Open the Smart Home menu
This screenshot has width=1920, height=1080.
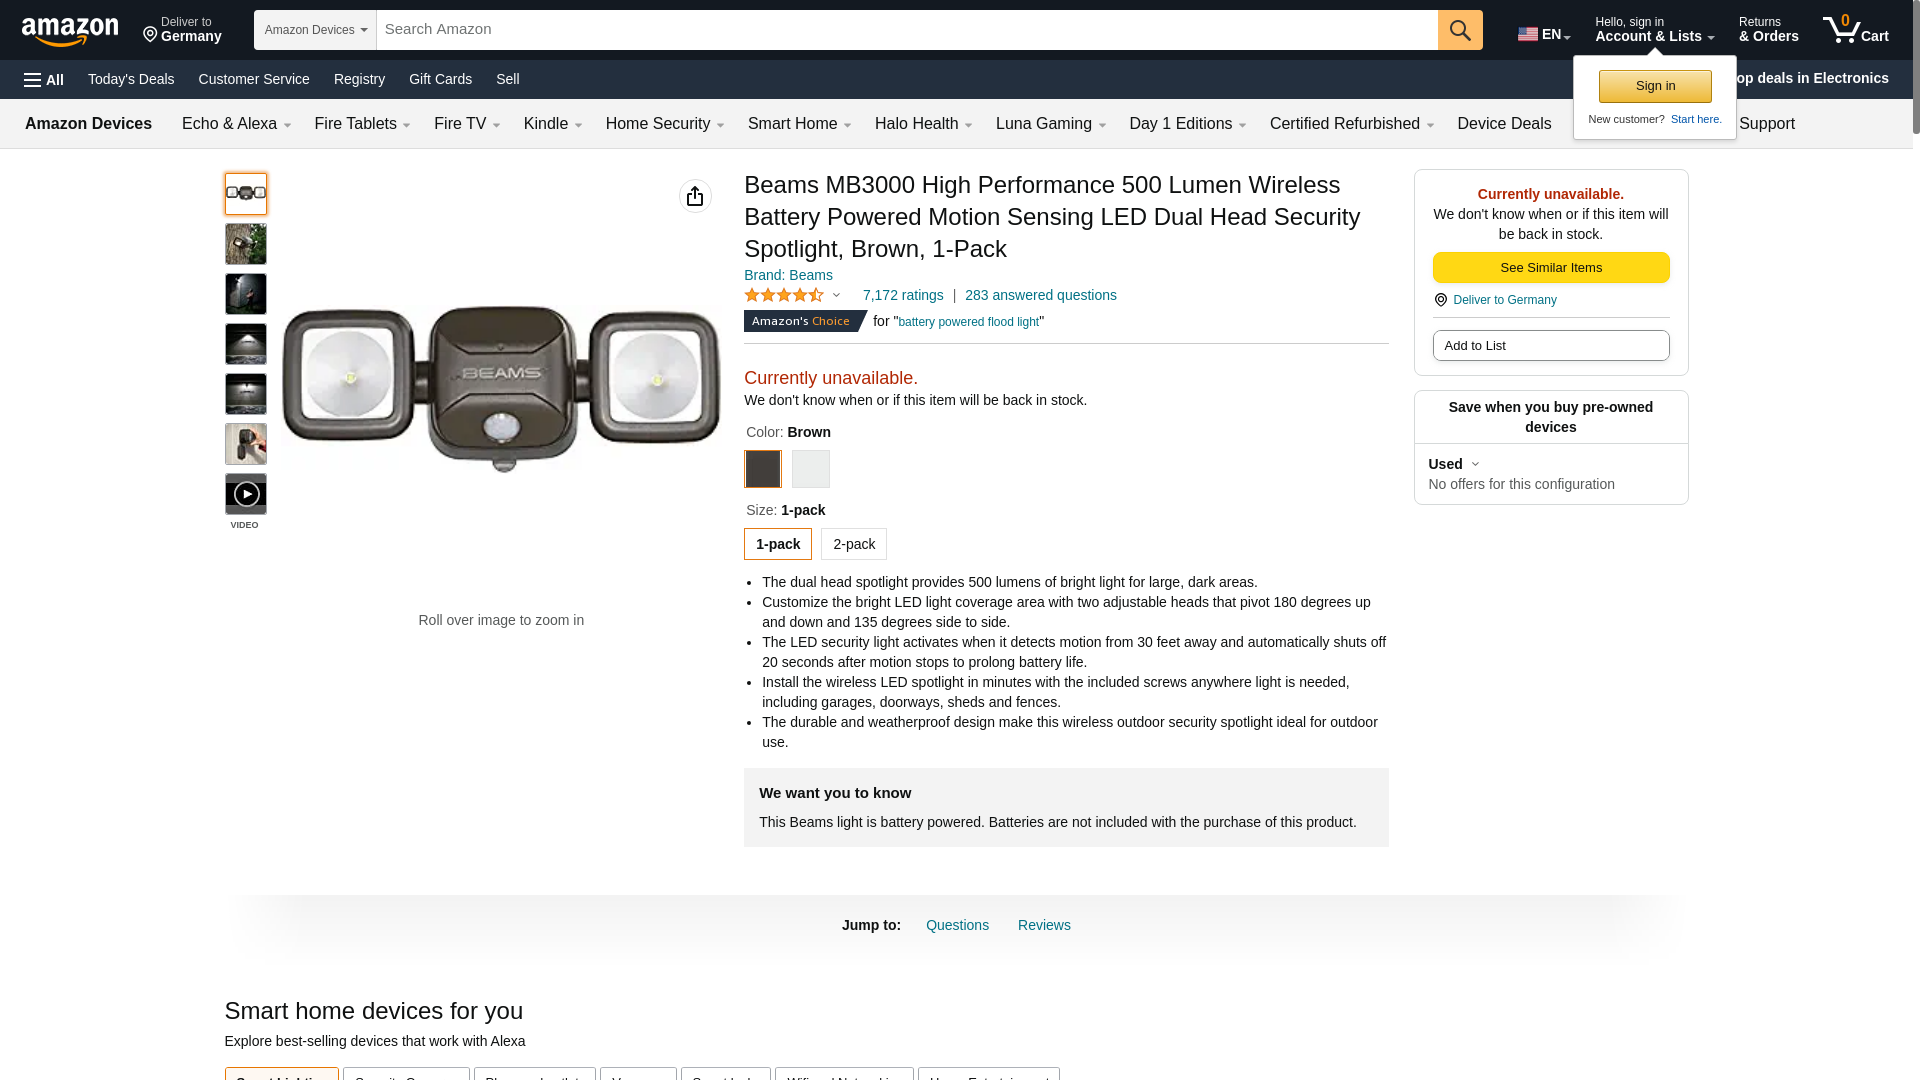pyautogui.click(x=799, y=124)
